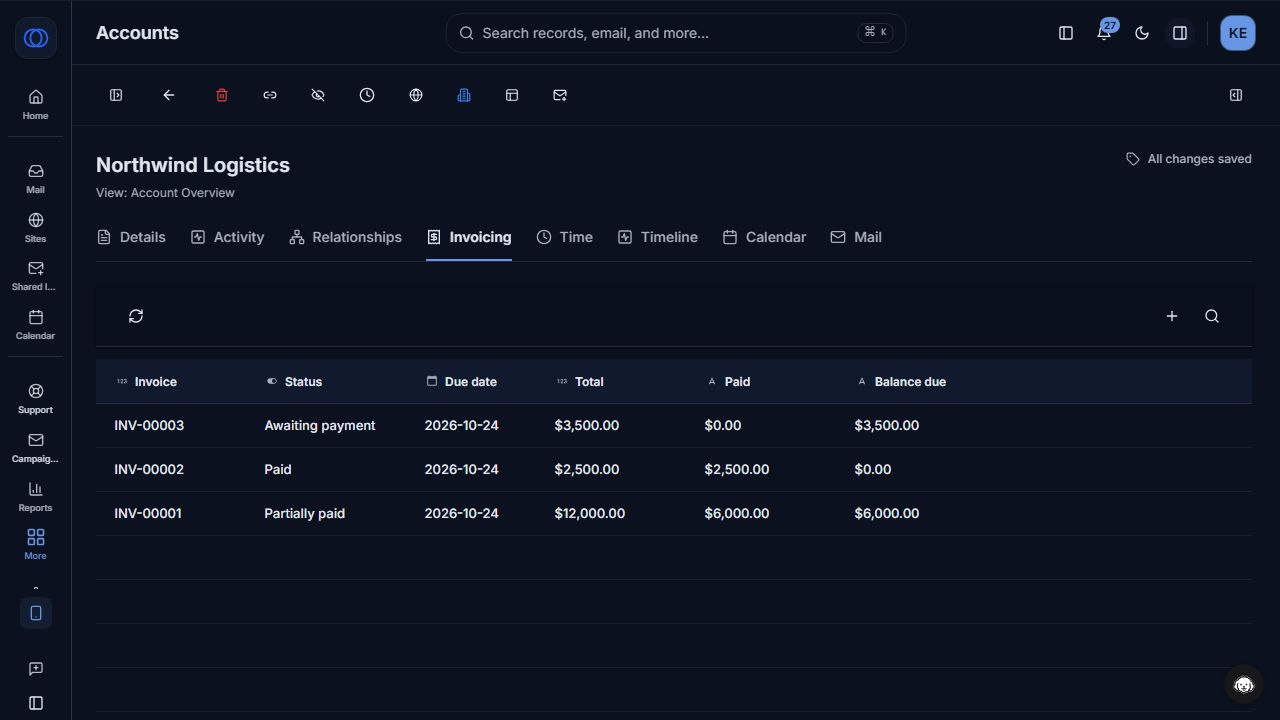The width and height of the screenshot is (1280, 720).
Task: Toggle dark mode with the moon icon
Action: click(x=1142, y=33)
